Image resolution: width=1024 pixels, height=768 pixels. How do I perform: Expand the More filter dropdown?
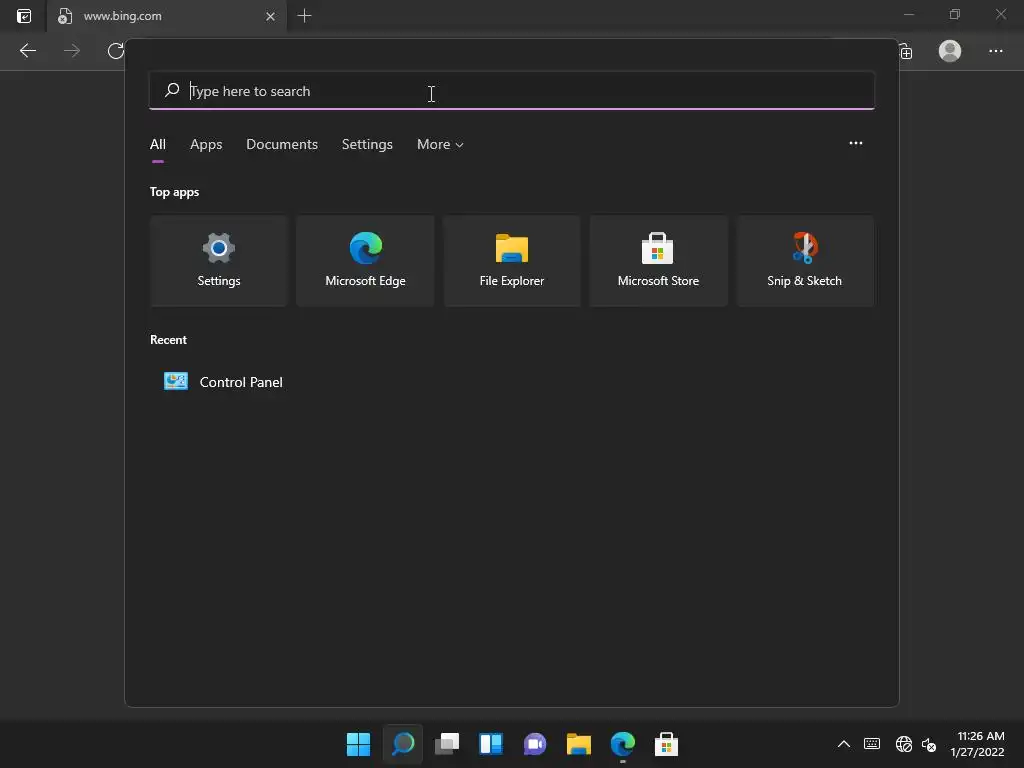[440, 144]
